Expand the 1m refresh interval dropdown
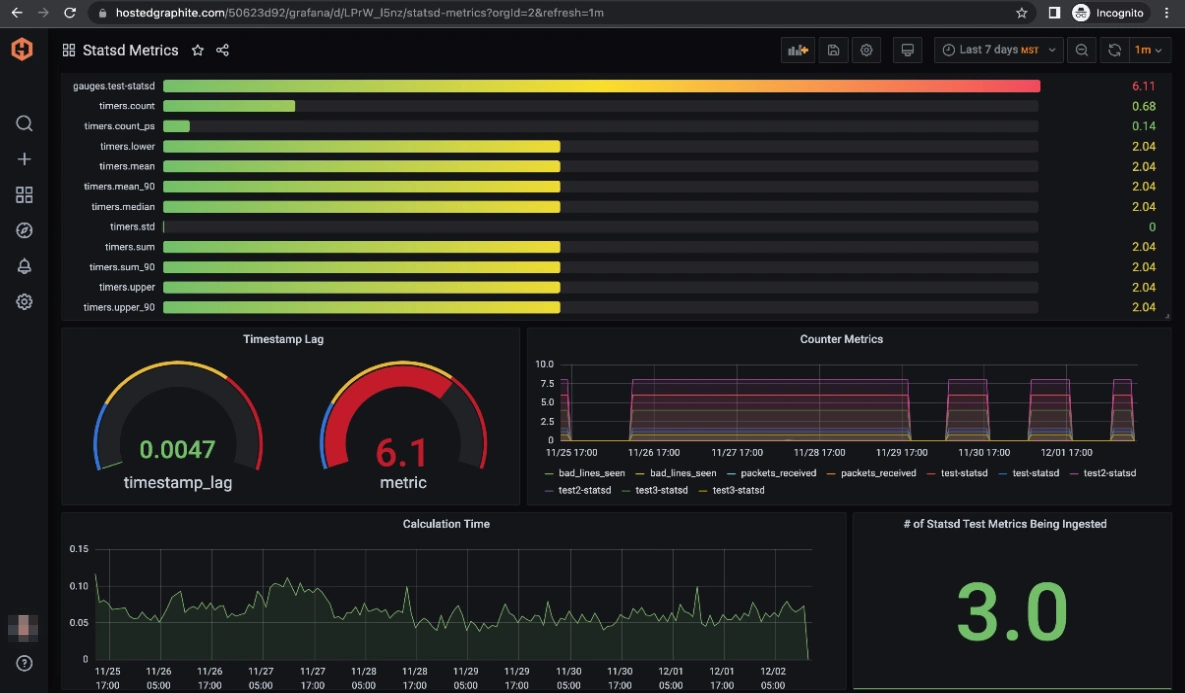1185x693 pixels. pyautogui.click(x=1148, y=50)
